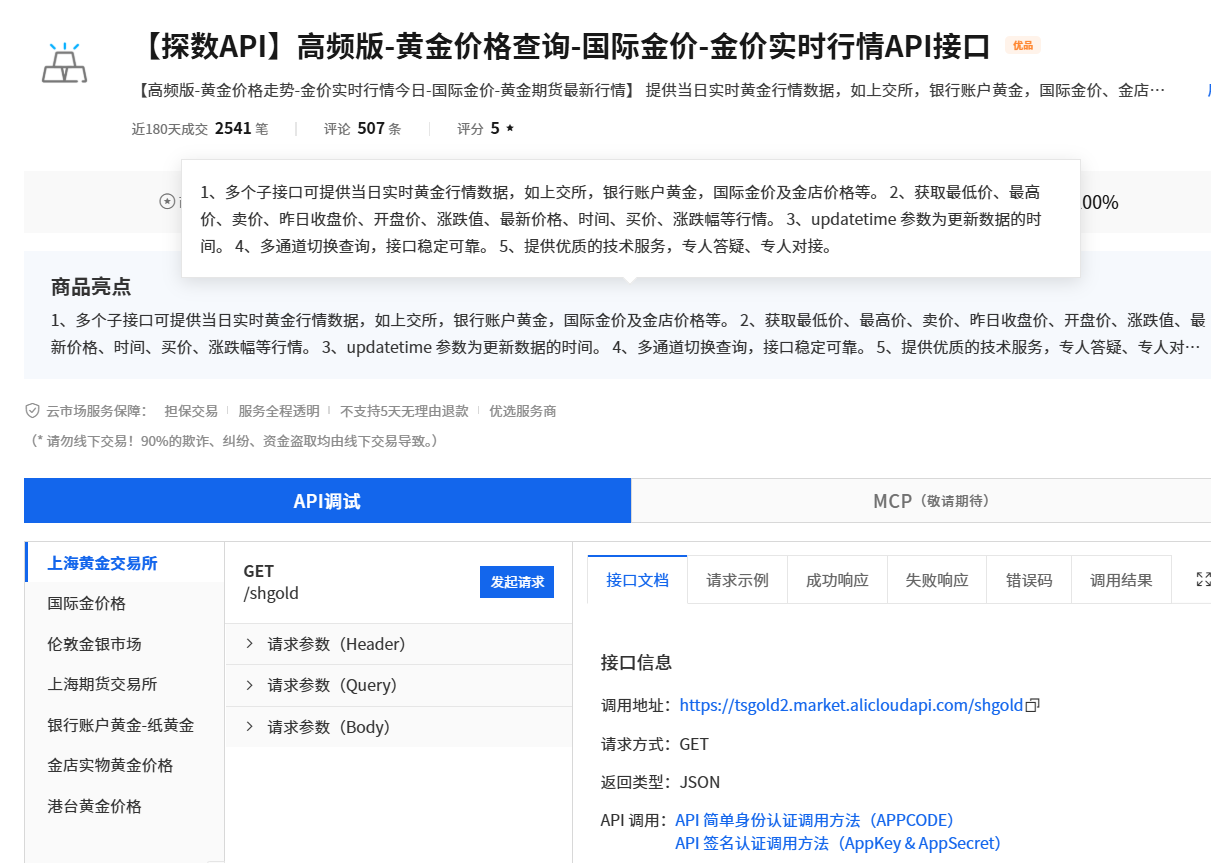Image resolution: width=1211 pixels, height=863 pixels.
Task: Select 国际金价格 in the left sidebar
Action: [x=86, y=603]
